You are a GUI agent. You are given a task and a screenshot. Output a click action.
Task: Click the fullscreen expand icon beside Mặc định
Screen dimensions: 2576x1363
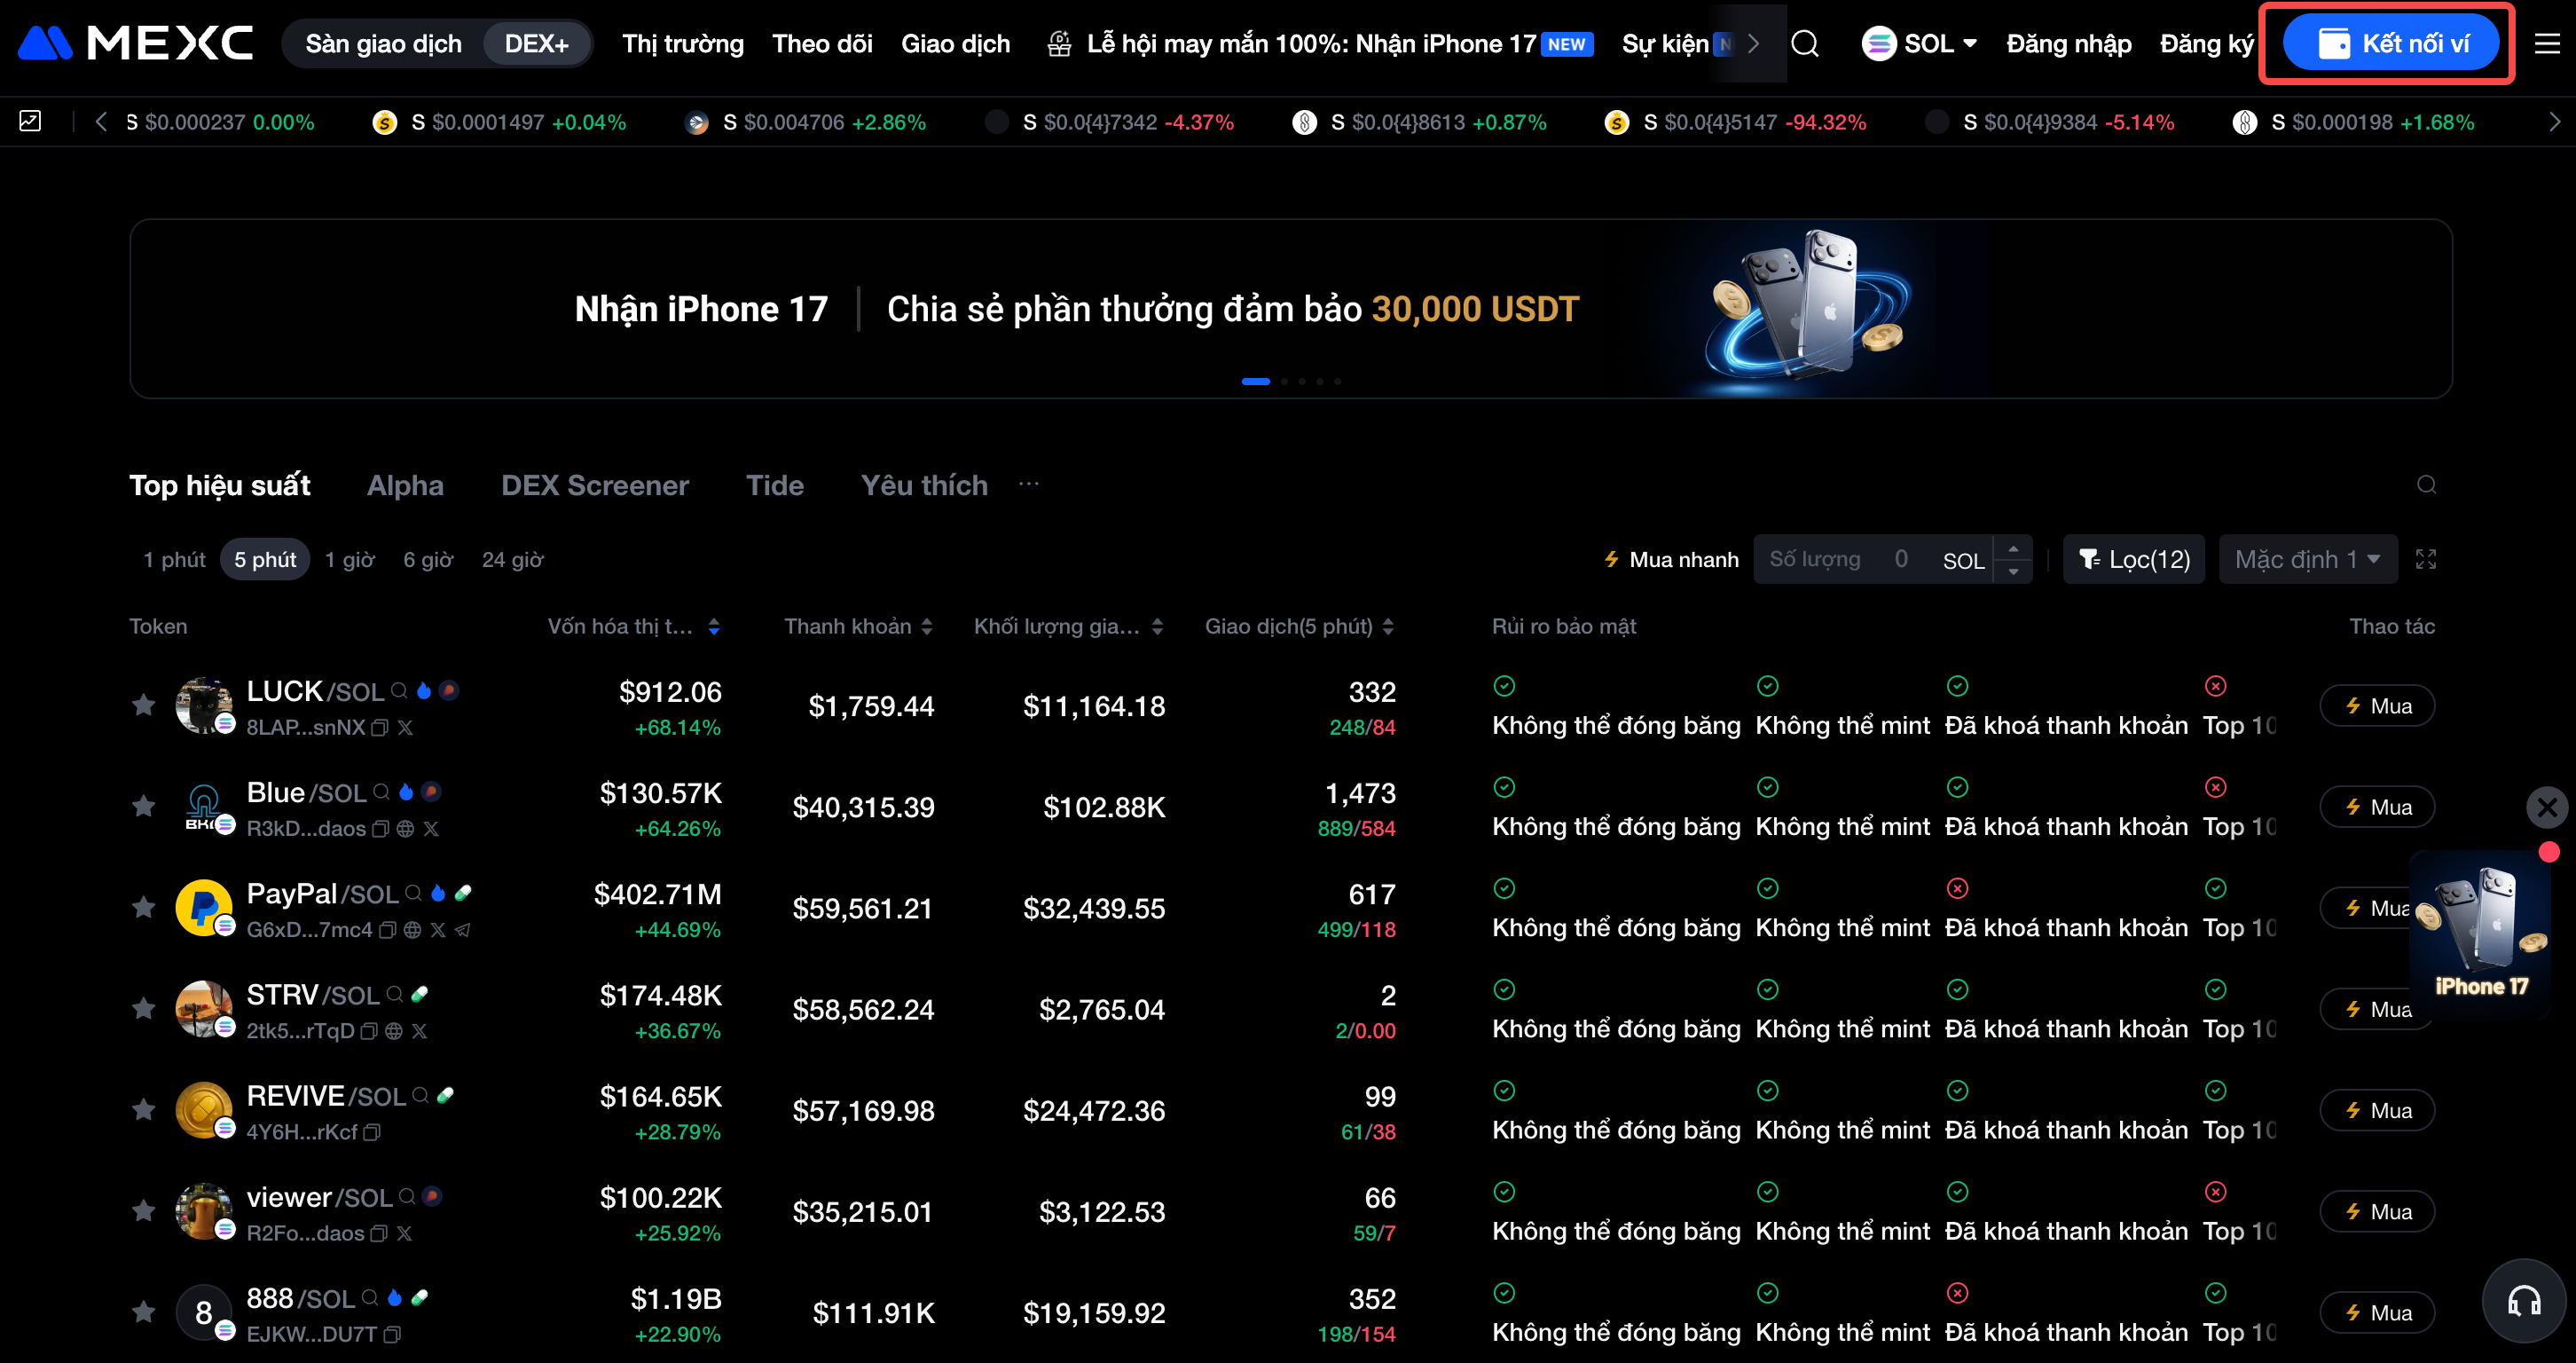[2425, 559]
